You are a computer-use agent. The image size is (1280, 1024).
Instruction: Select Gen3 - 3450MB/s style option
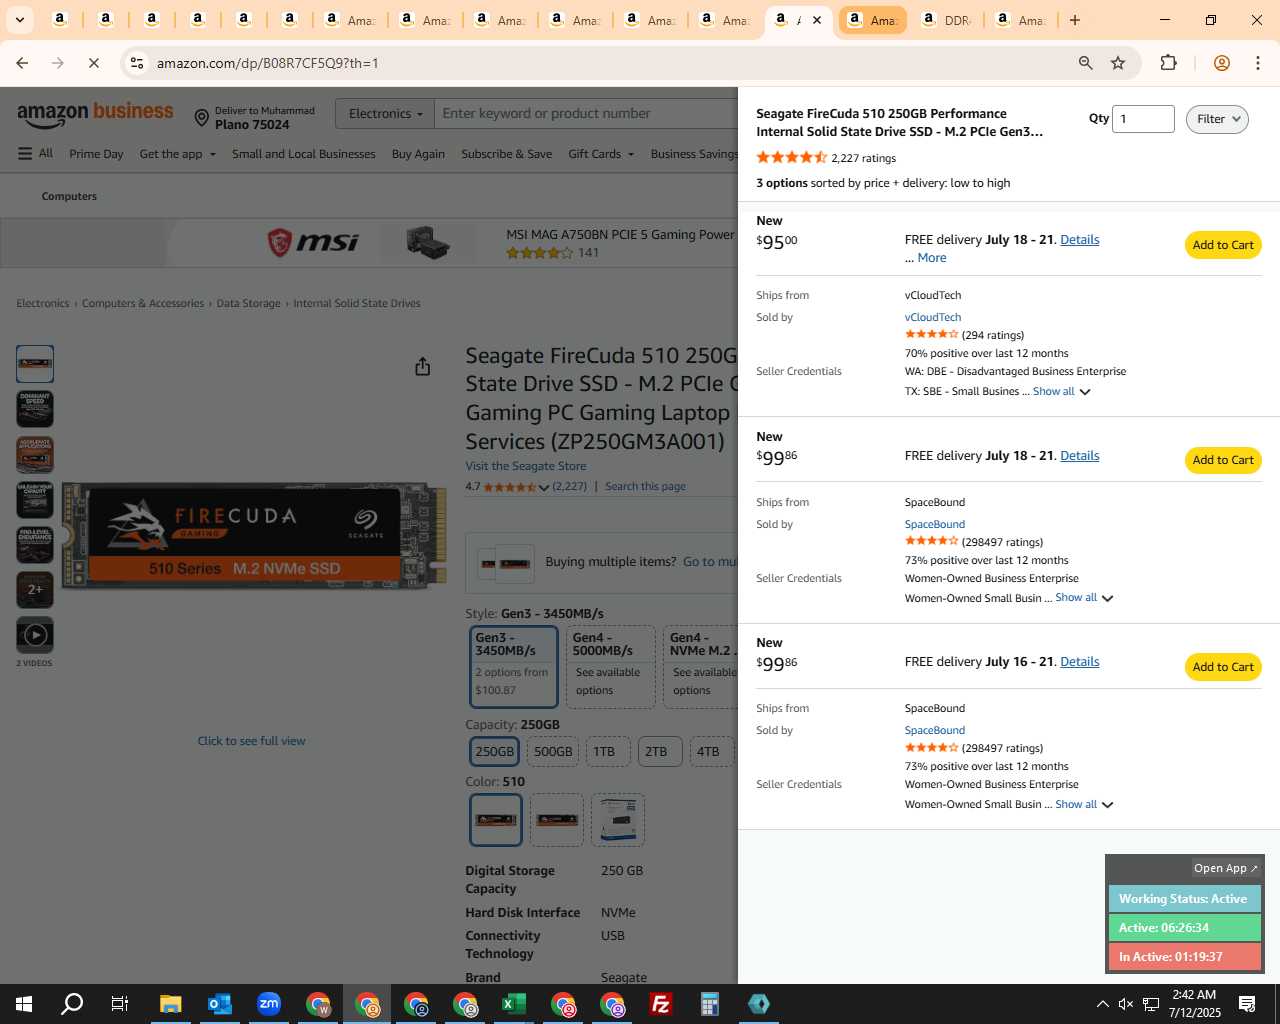[513, 667]
